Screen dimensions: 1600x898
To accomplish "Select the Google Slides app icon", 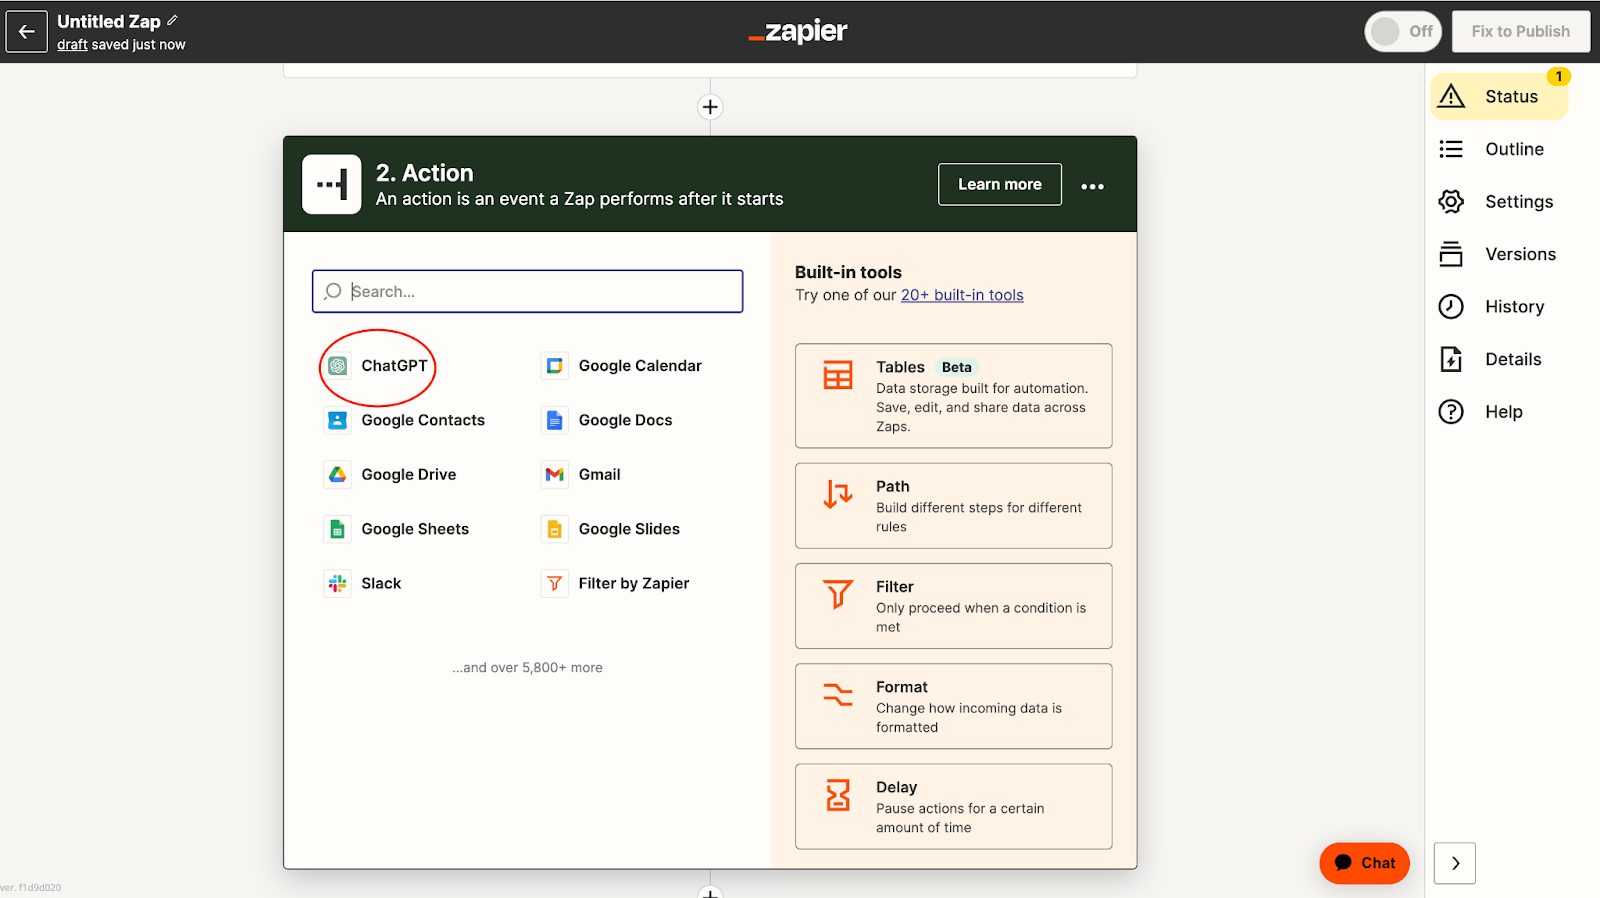I will pos(555,529).
